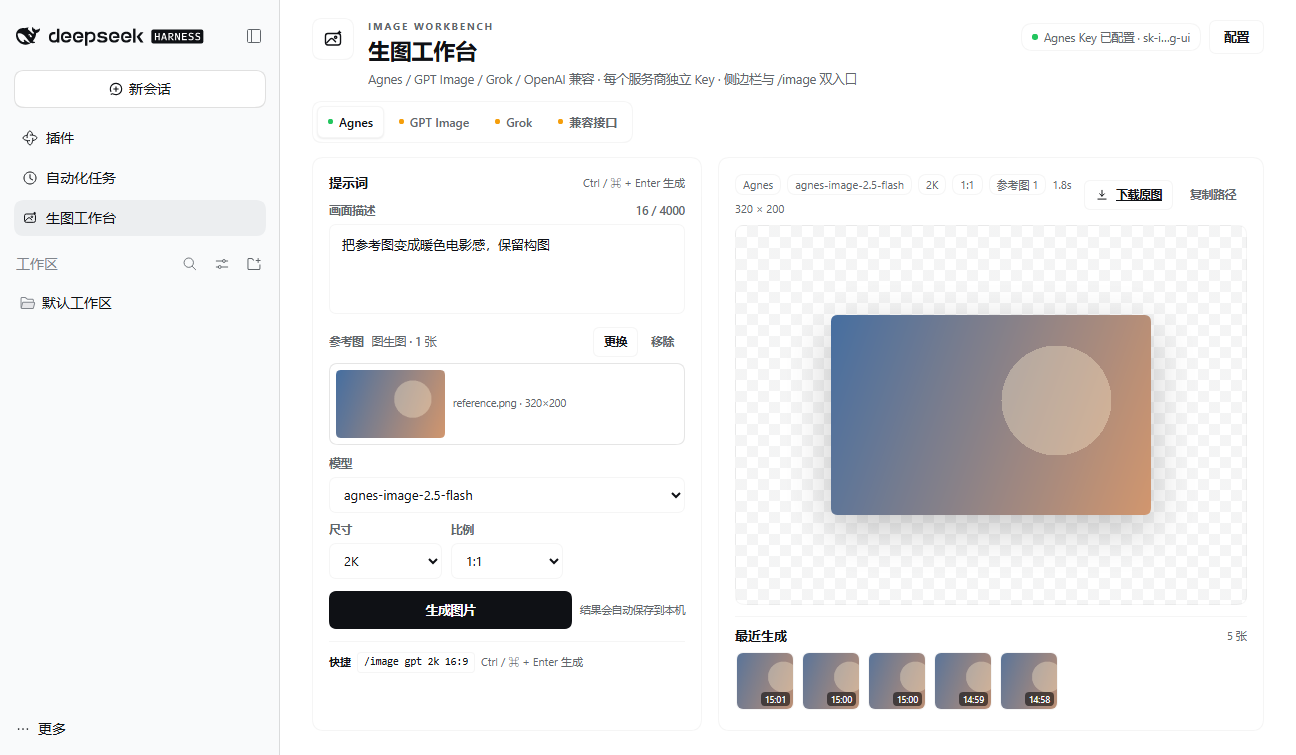Click the download arrow icon

click(x=1102, y=195)
